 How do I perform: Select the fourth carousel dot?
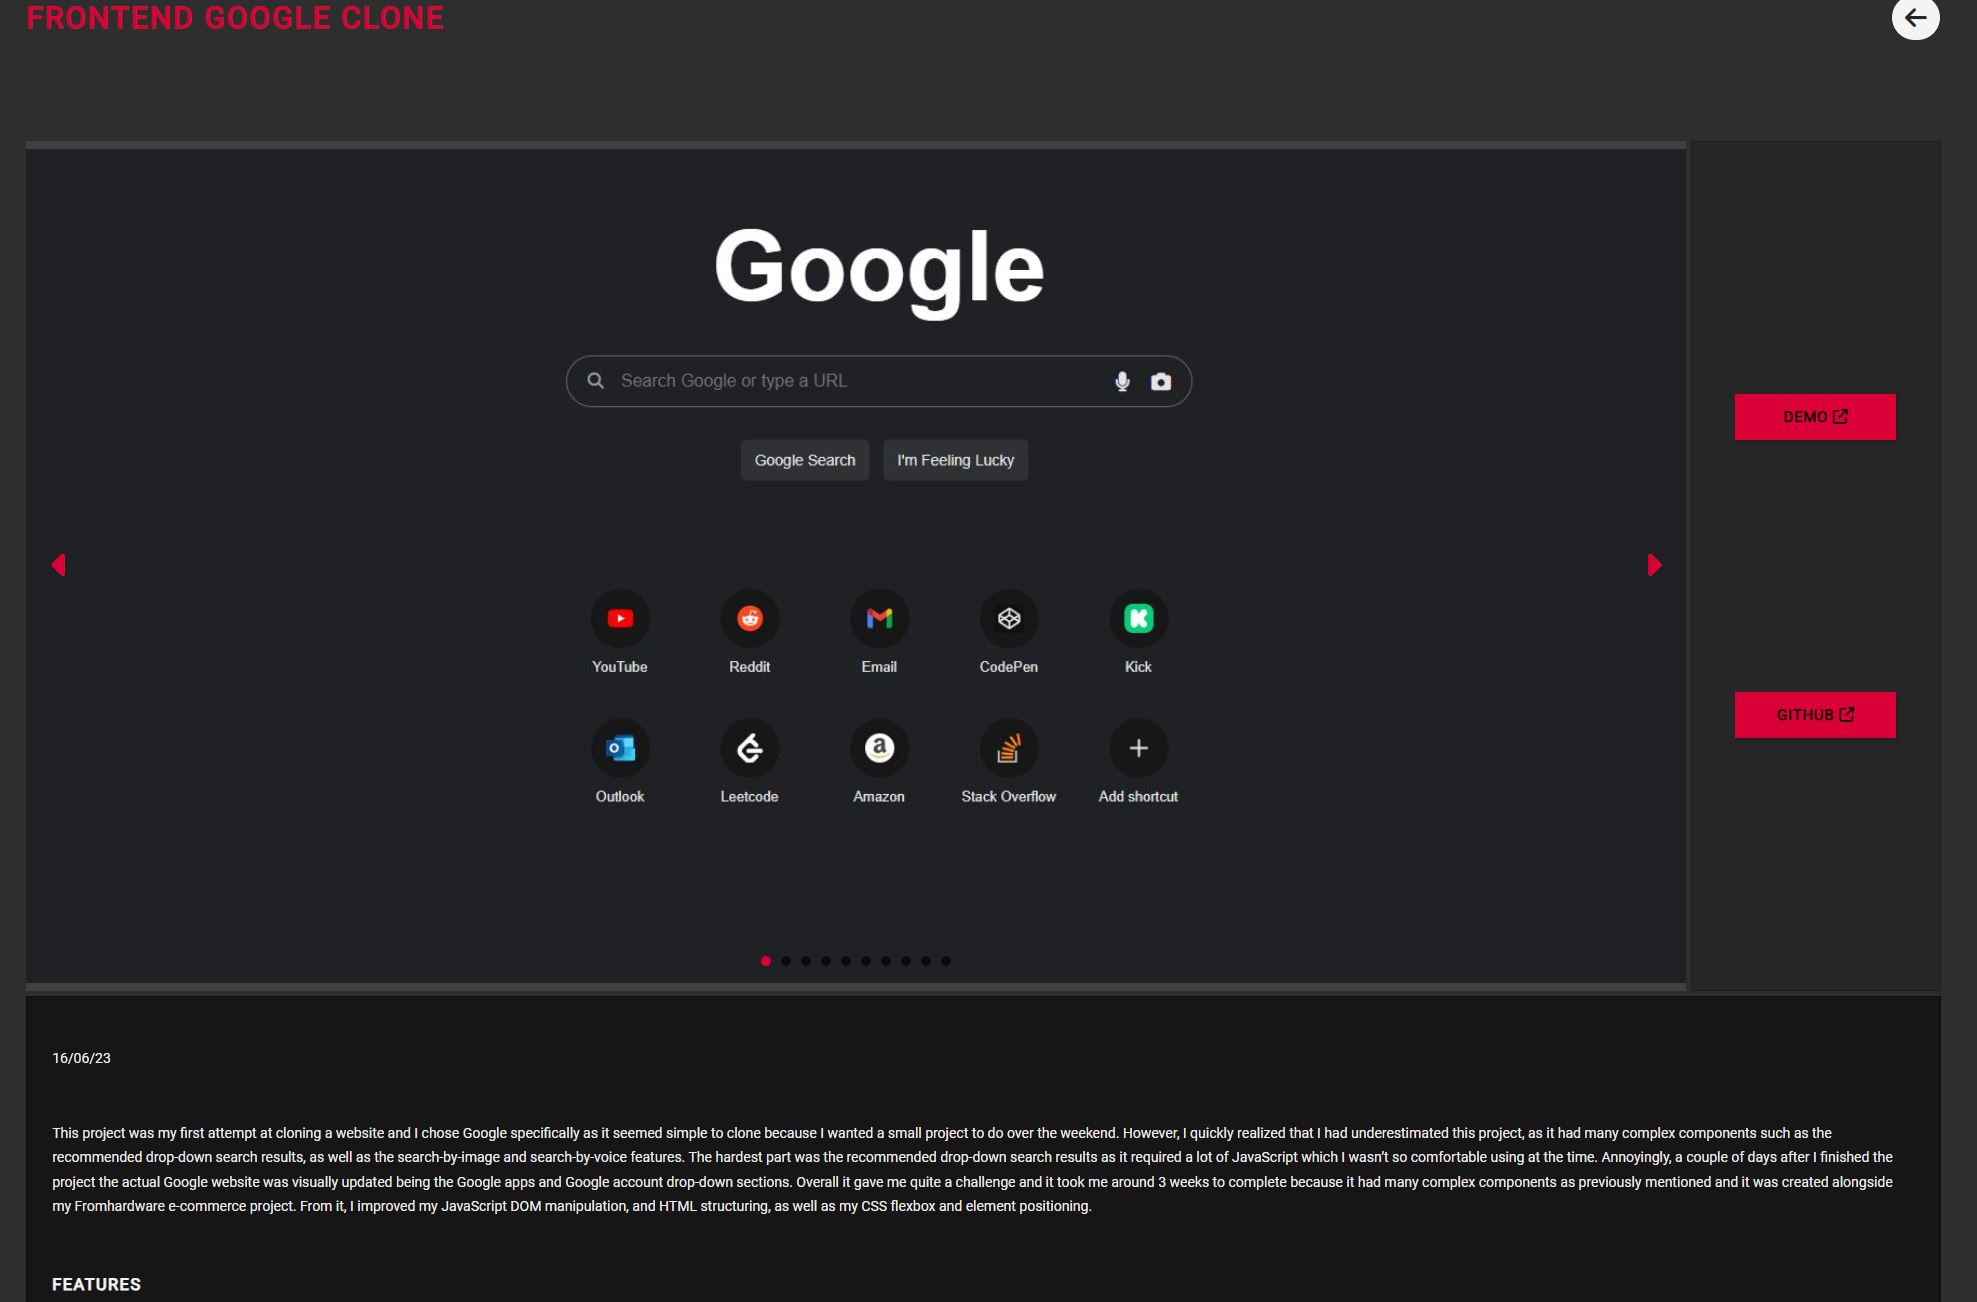(826, 961)
